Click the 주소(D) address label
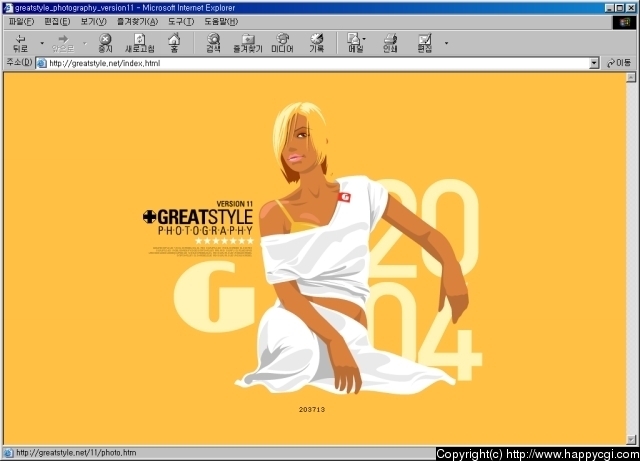 coord(19,62)
